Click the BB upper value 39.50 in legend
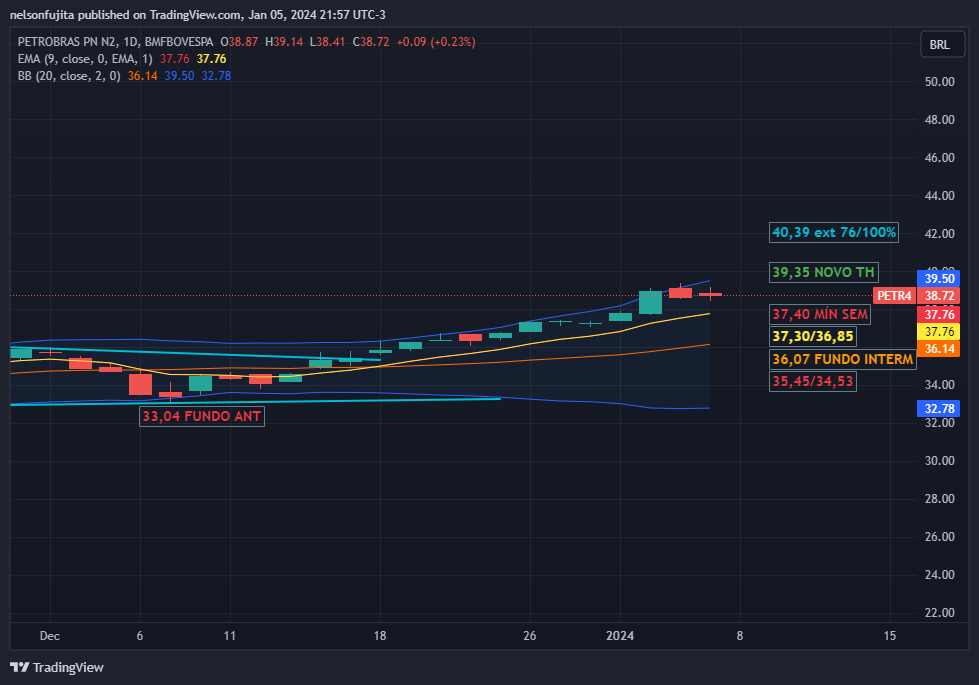 [x=179, y=76]
